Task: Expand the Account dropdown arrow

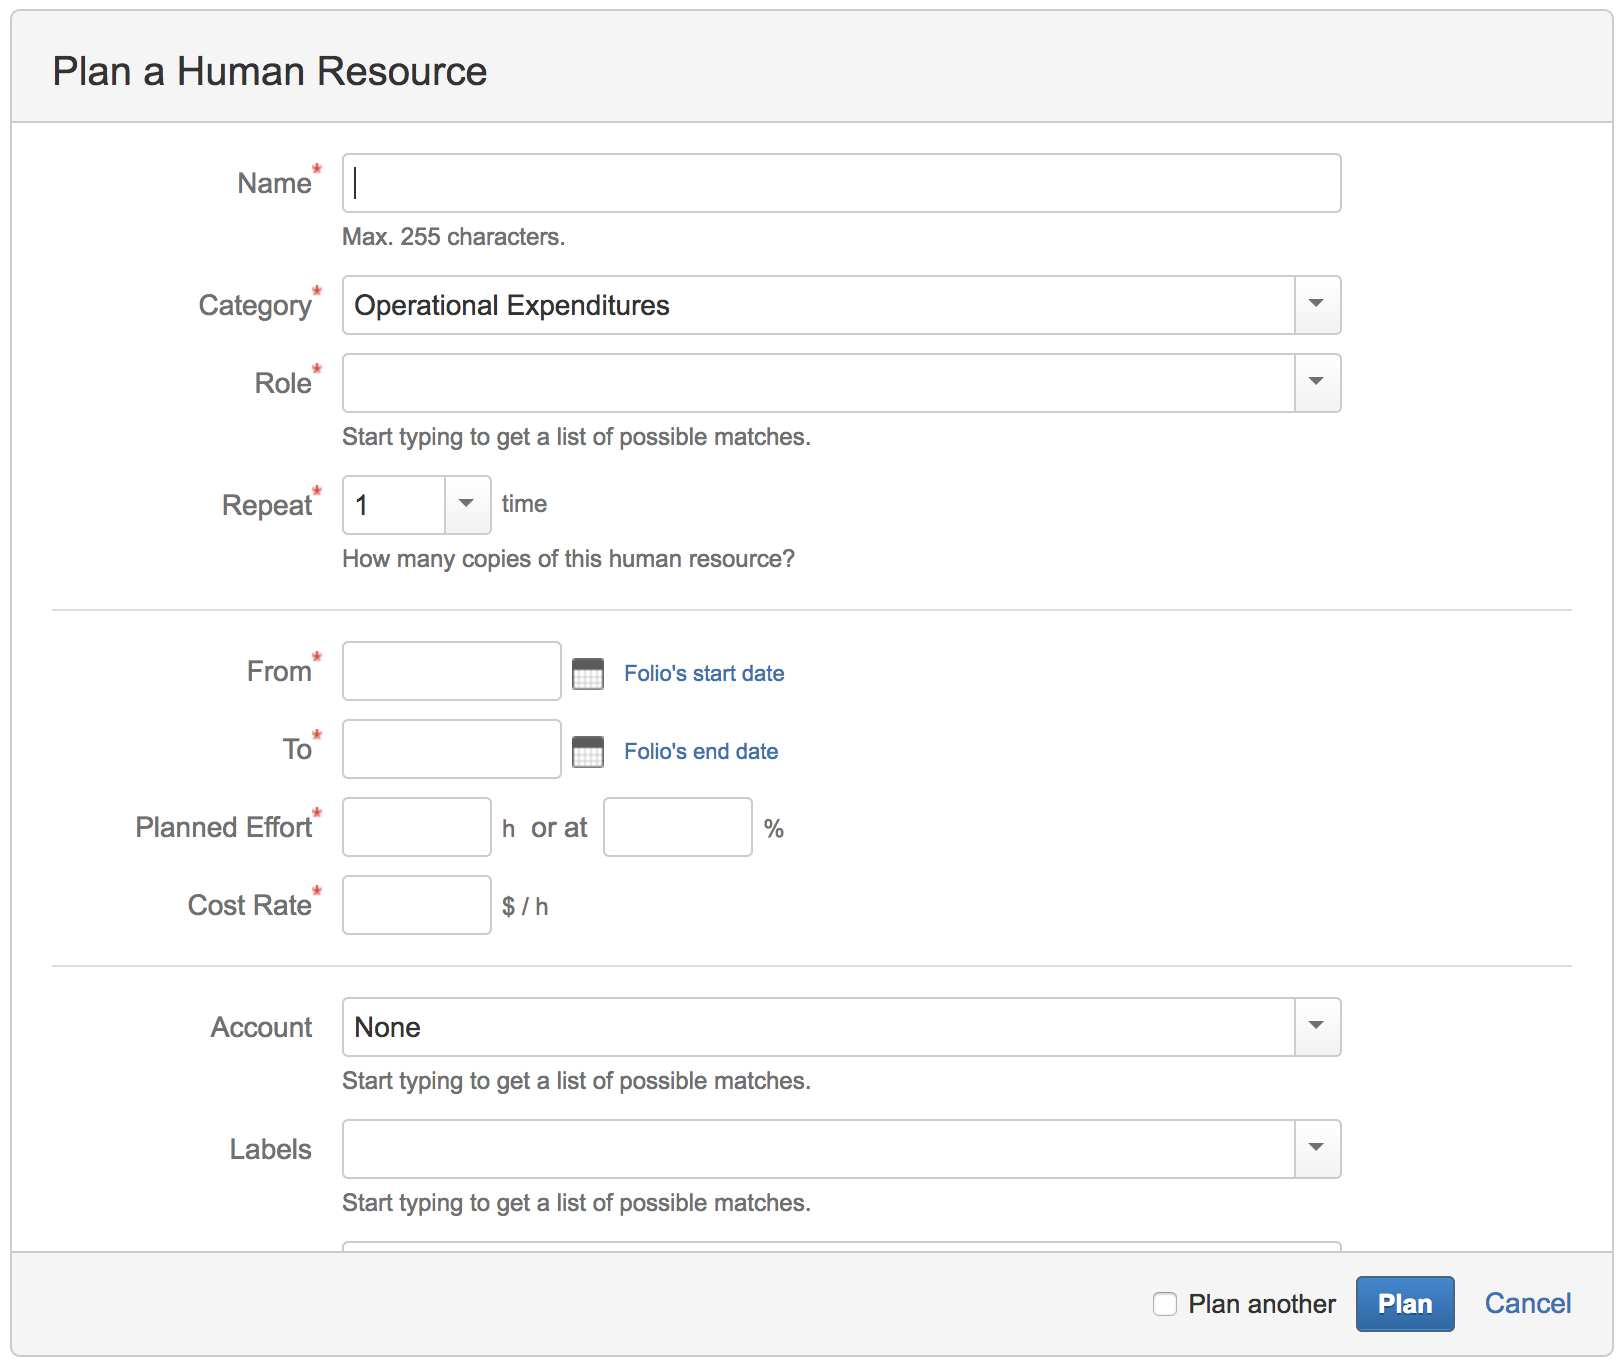Action: click(1317, 1027)
